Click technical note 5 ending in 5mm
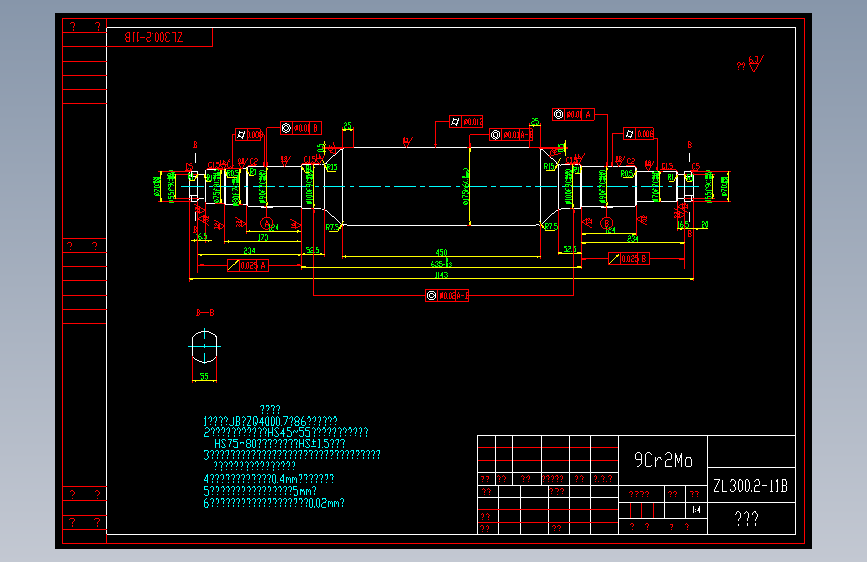 (260, 491)
